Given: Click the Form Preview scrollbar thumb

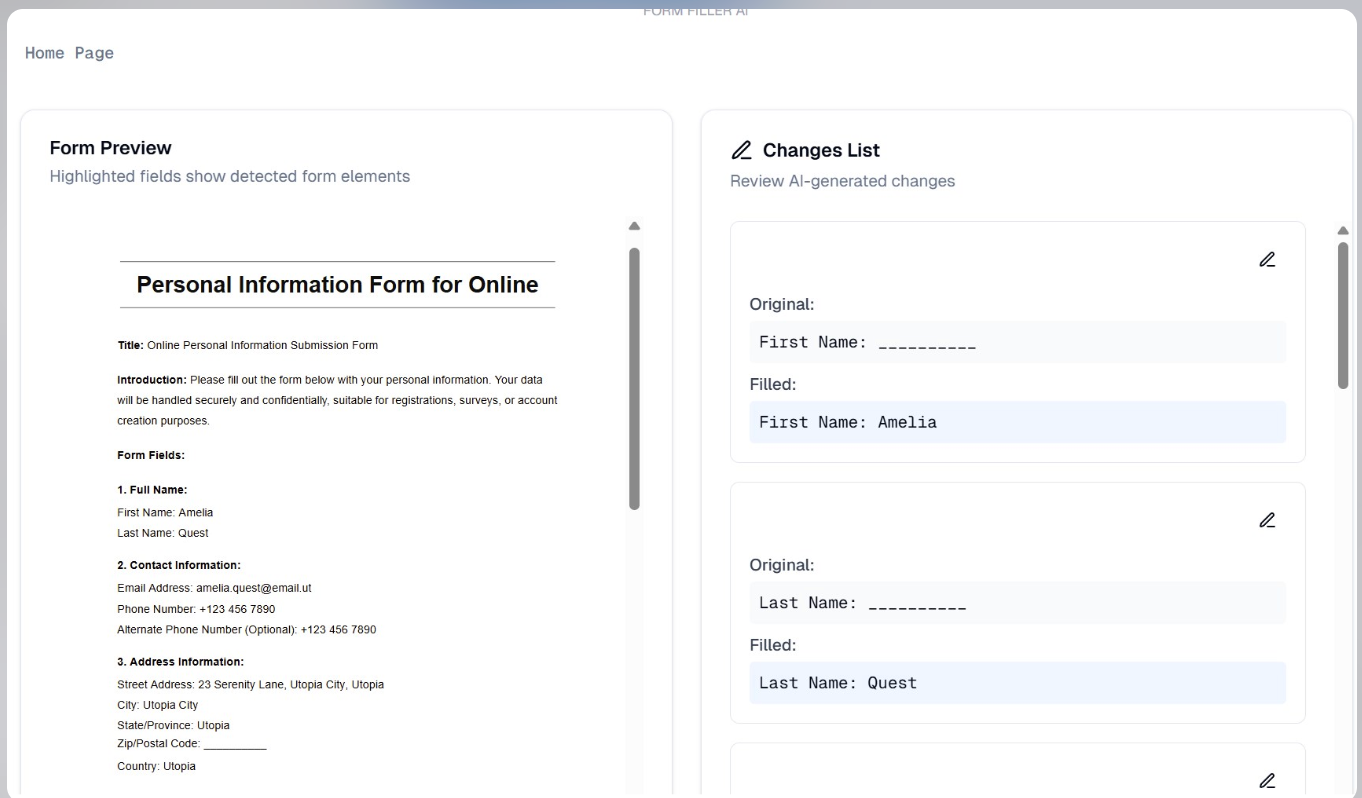Looking at the screenshot, I should click(634, 379).
